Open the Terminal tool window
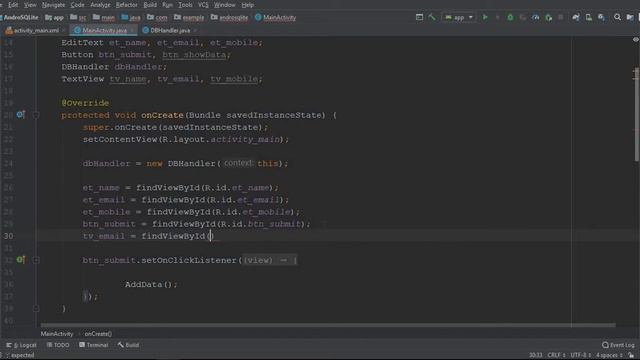This screenshot has width=640, height=360. (93, 345)
